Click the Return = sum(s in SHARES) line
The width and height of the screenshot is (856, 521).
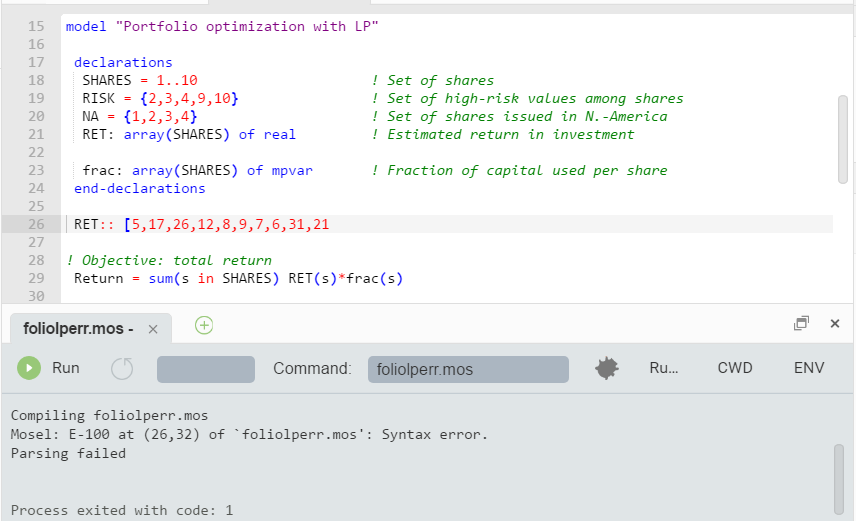pyautogui.click(x=239, y=279)
